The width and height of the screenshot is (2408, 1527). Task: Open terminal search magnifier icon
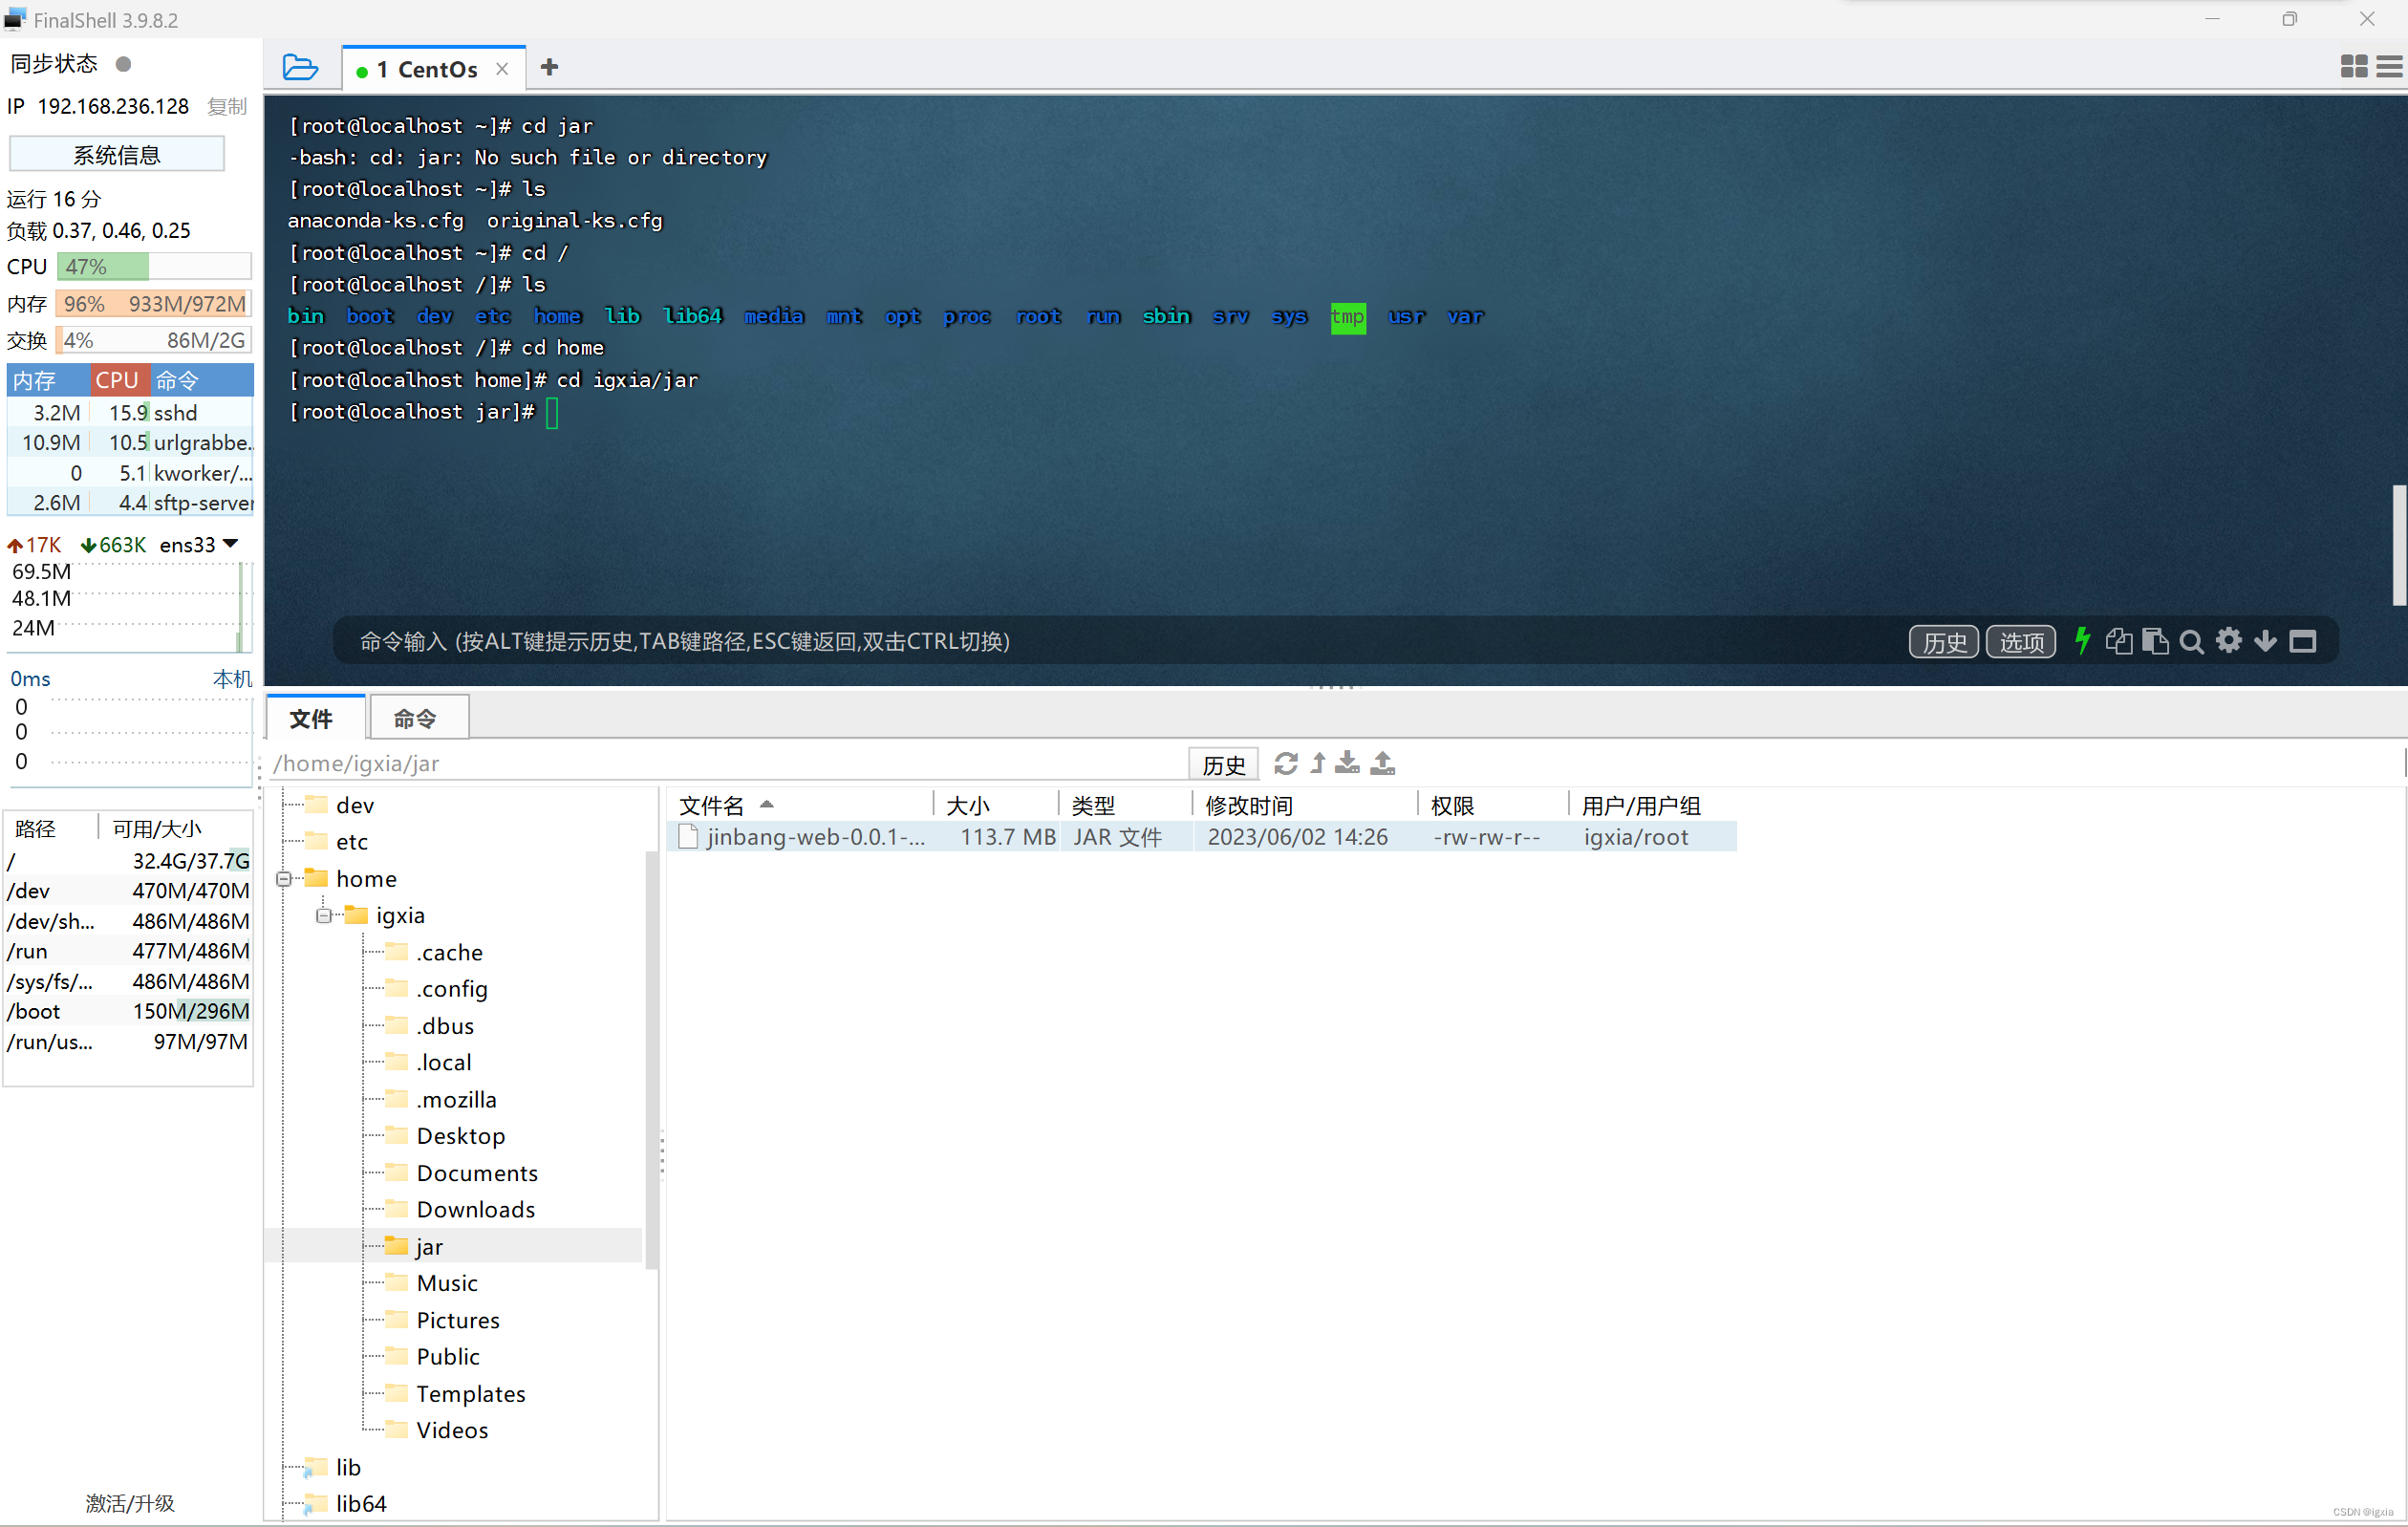tap(2191, 642)
